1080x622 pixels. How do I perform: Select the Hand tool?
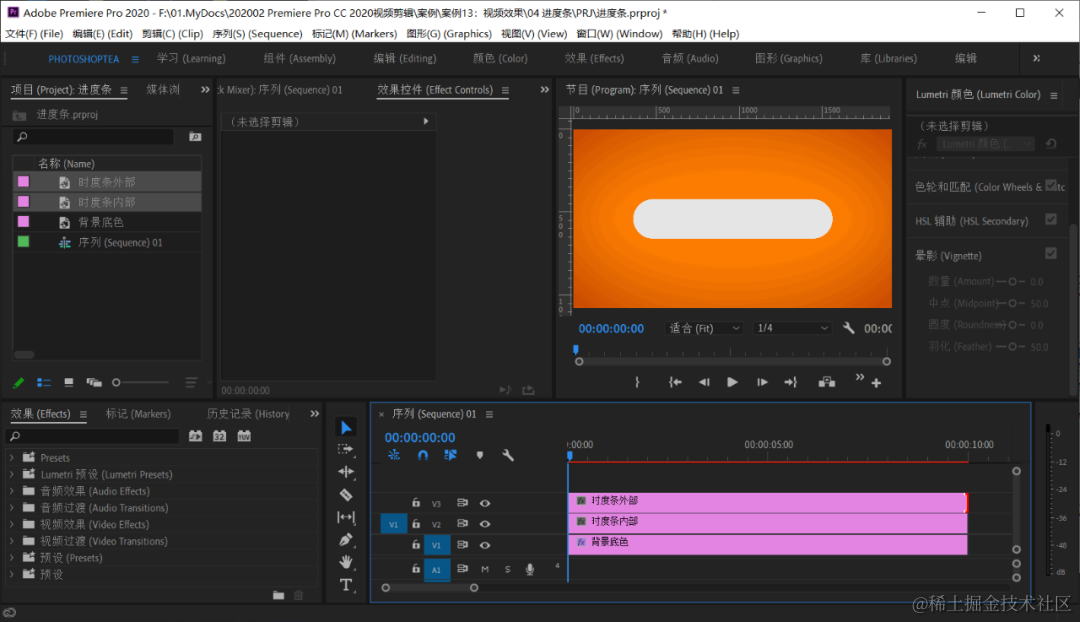coord(346,562)
